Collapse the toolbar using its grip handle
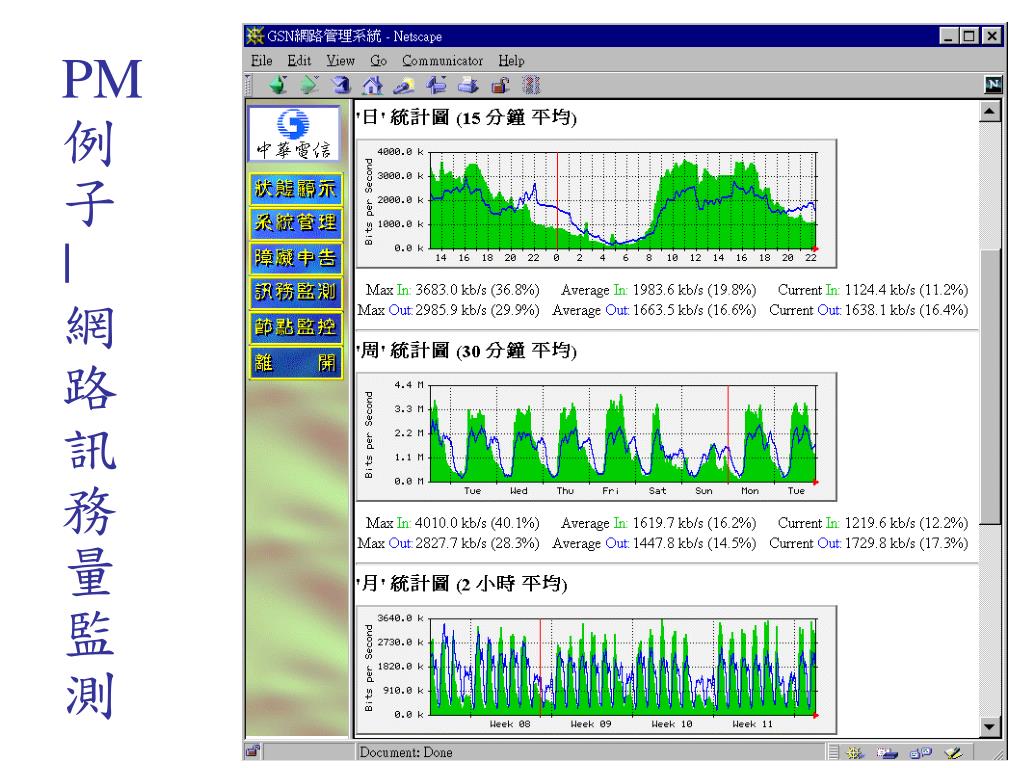The image size is (1024, 768). [x=248, y=85]
